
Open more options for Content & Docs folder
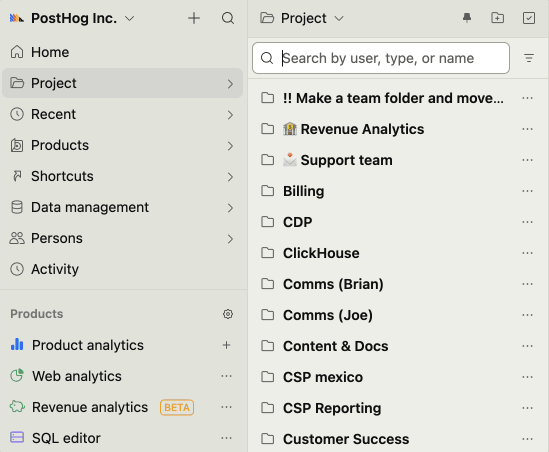(527, 346)
